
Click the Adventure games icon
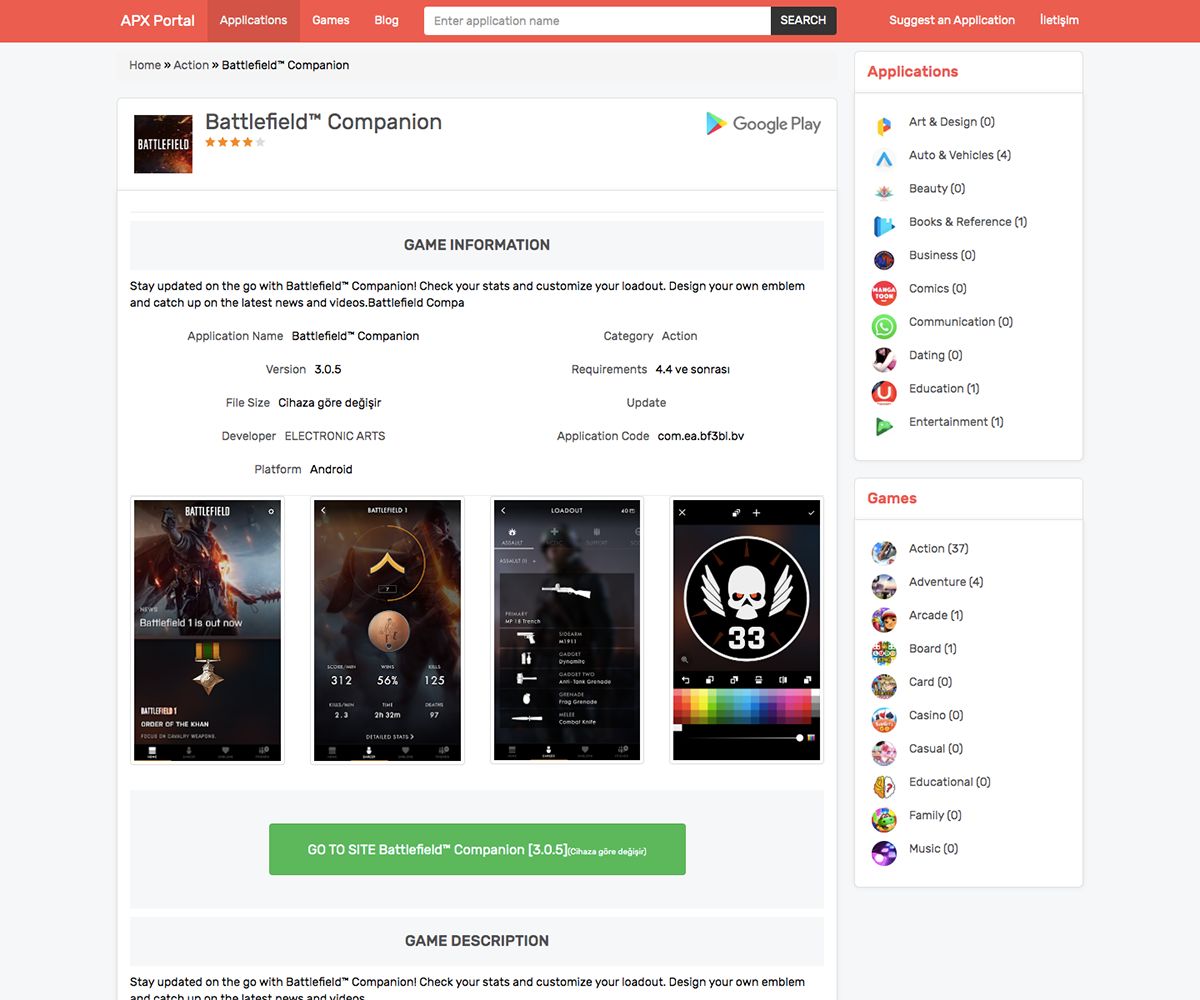coord(884,586)
